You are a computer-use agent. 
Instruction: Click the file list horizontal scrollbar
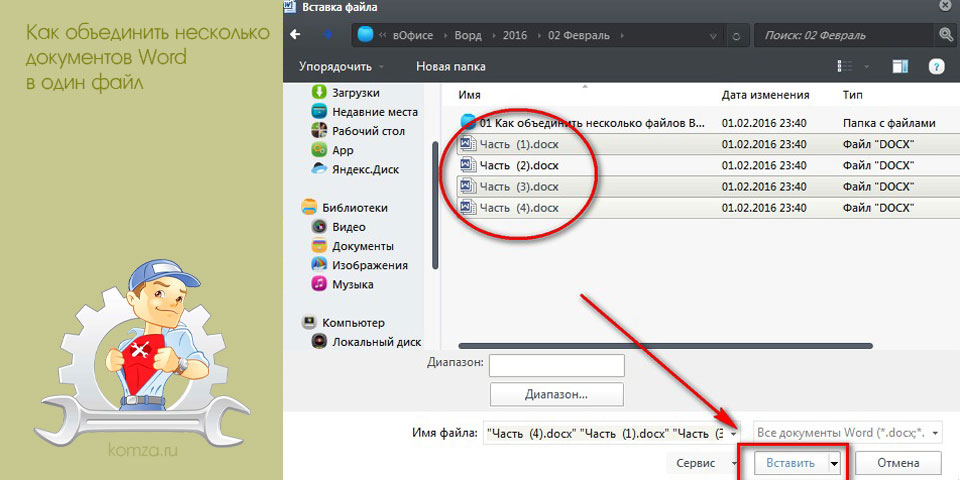coord(665,347)
